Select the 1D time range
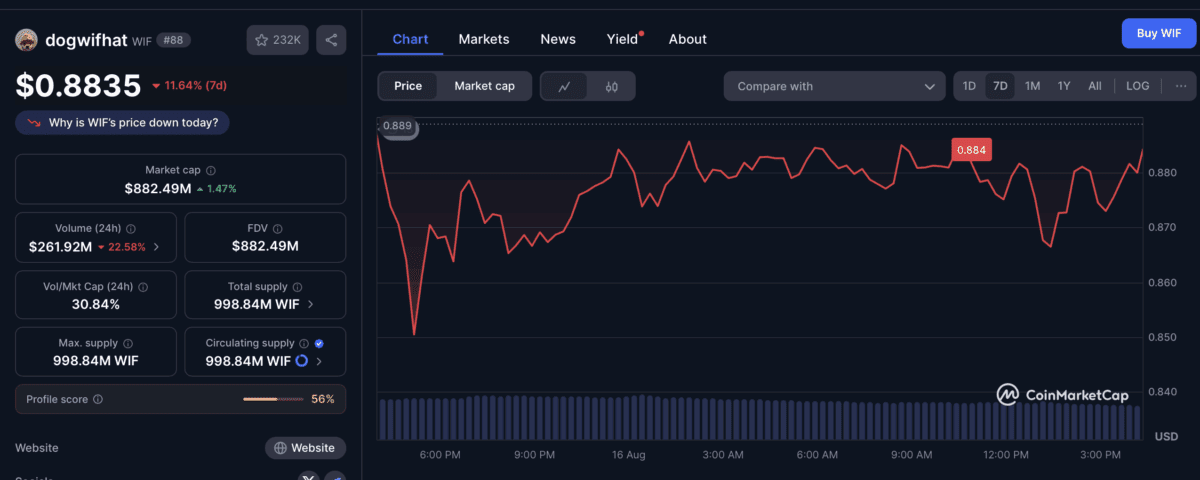The width and height of the screenshot is (1200, 480). pyautogui.click(x=969, y=86)
